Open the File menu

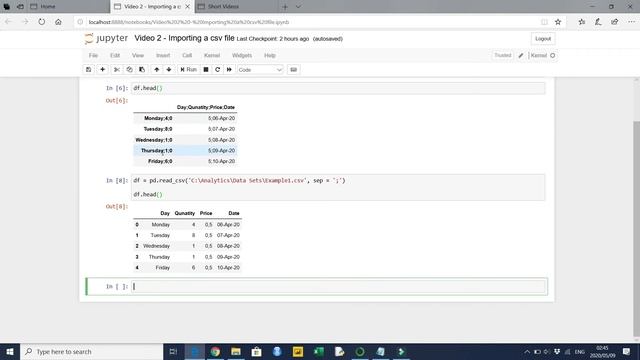pyautogui.click(x=93, y=56)
